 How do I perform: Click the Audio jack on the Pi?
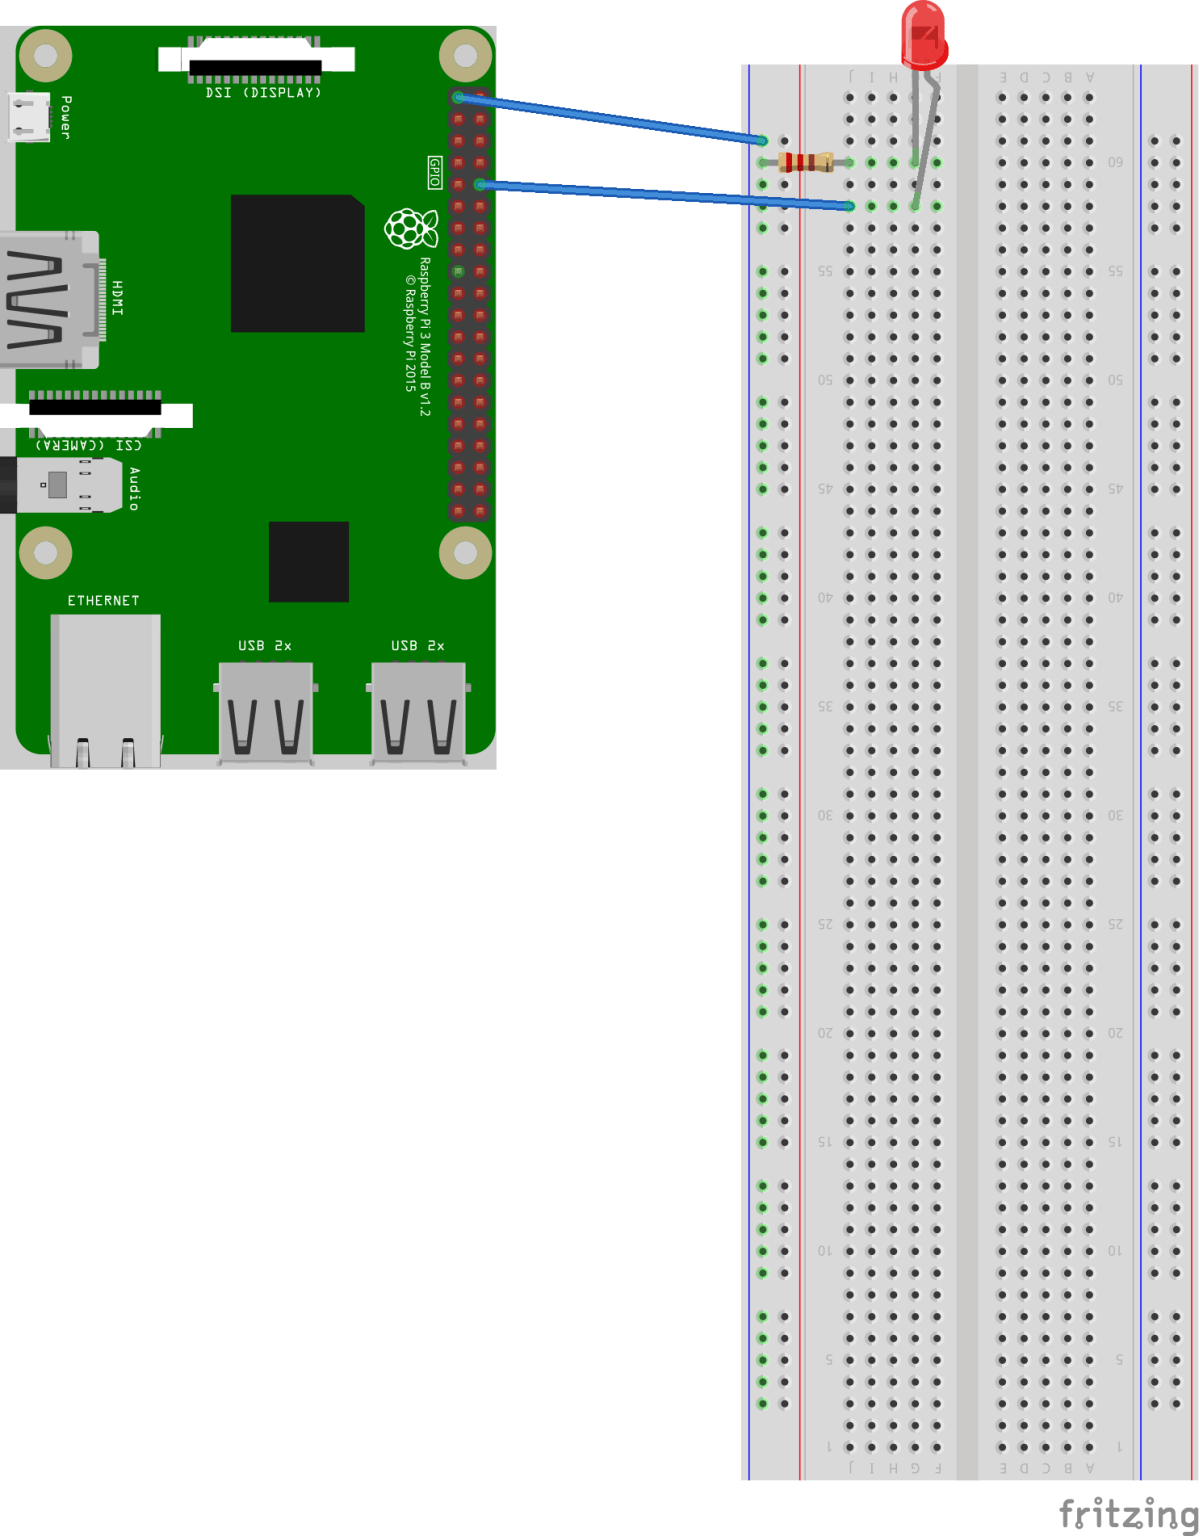click(62, 485)
